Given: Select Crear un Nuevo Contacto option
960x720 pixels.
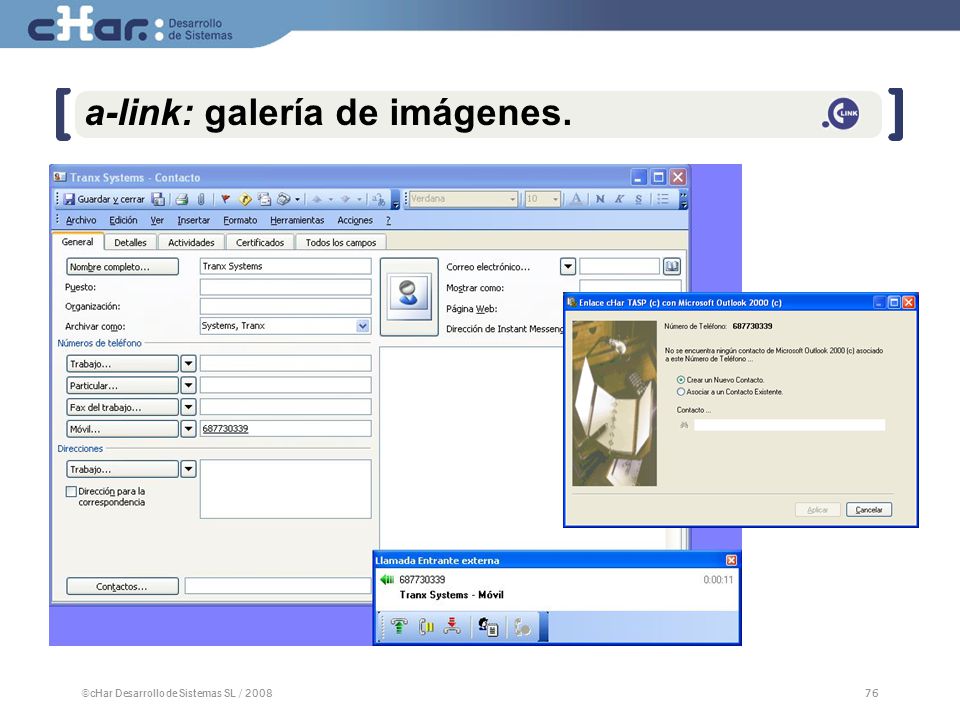Looking at the screenshot, I should tap(680, 380).
